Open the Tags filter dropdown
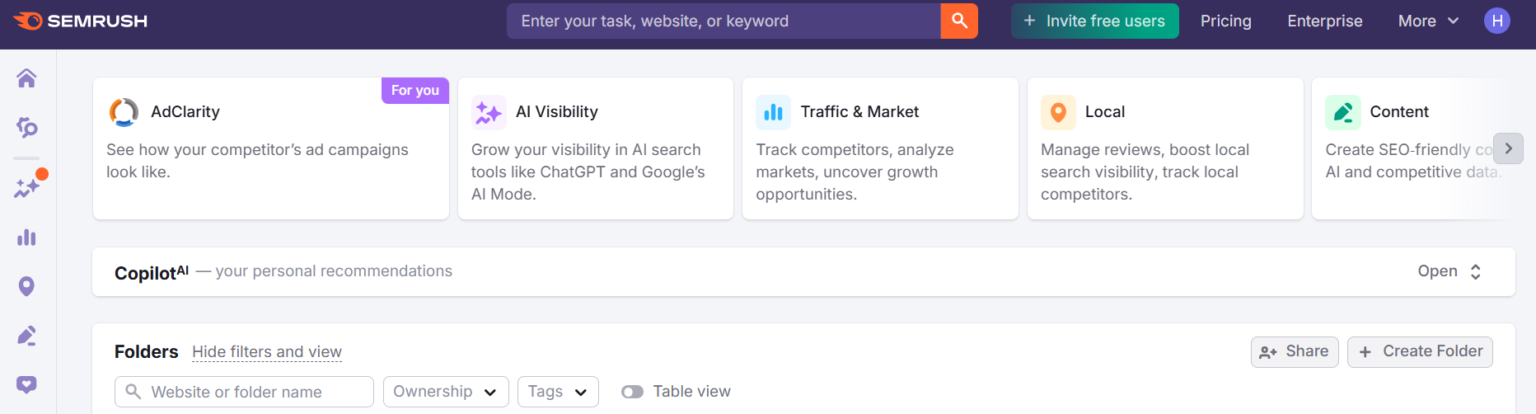Screen dimensions: 1536x414 click(x=558, y=392)
